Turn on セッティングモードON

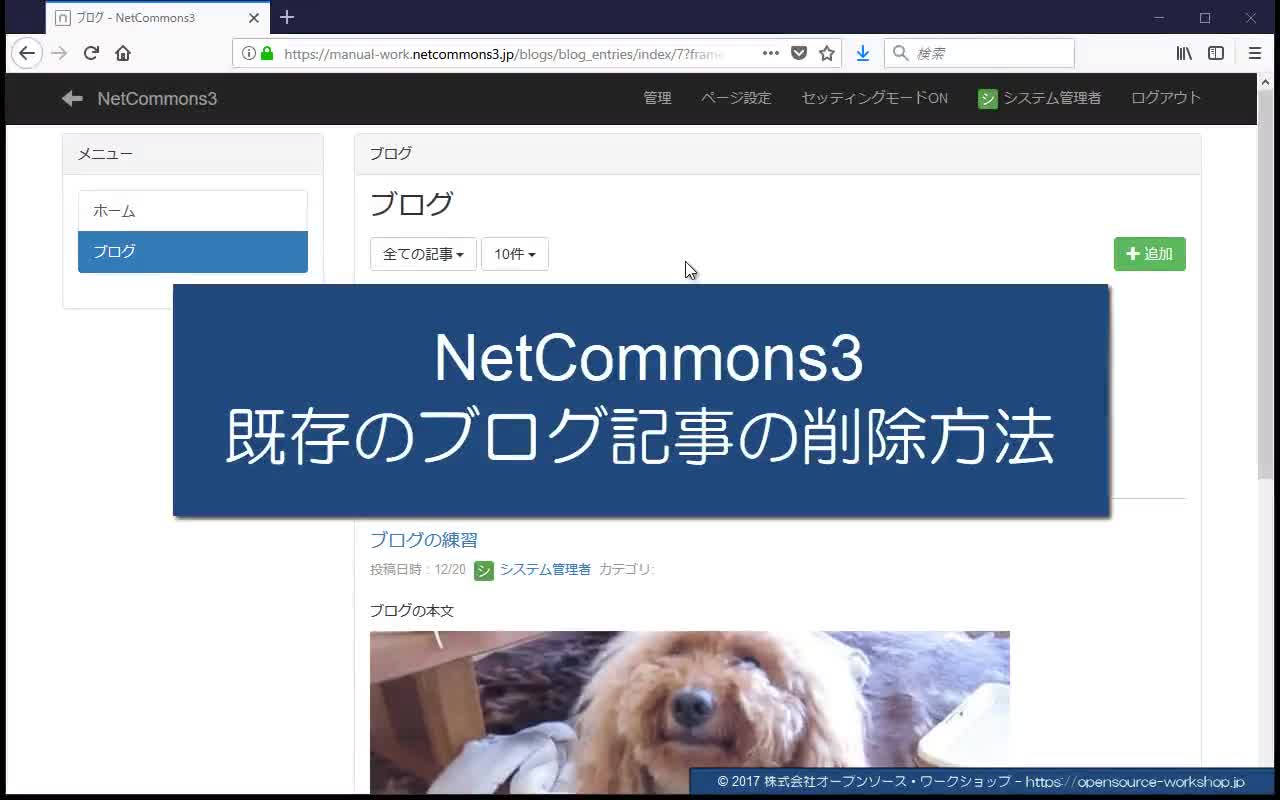point(874,98)
